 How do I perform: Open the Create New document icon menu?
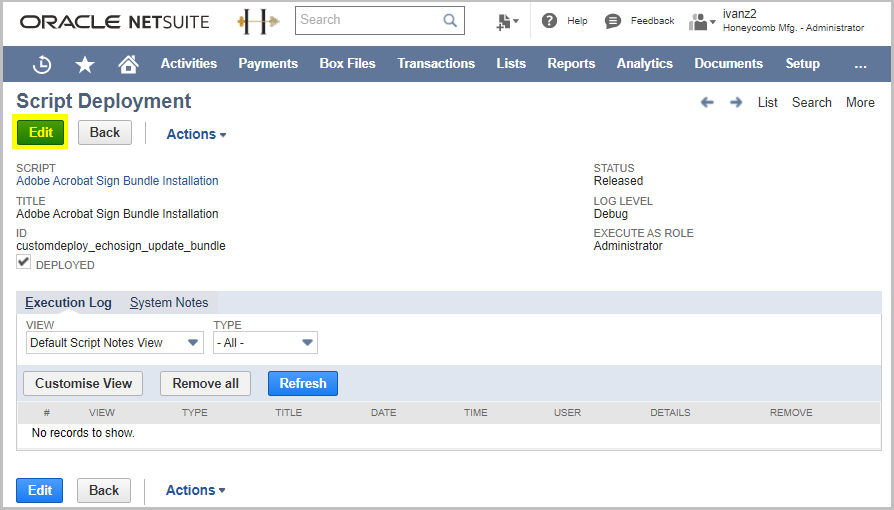pyautogui.click(x=507, y=22)
